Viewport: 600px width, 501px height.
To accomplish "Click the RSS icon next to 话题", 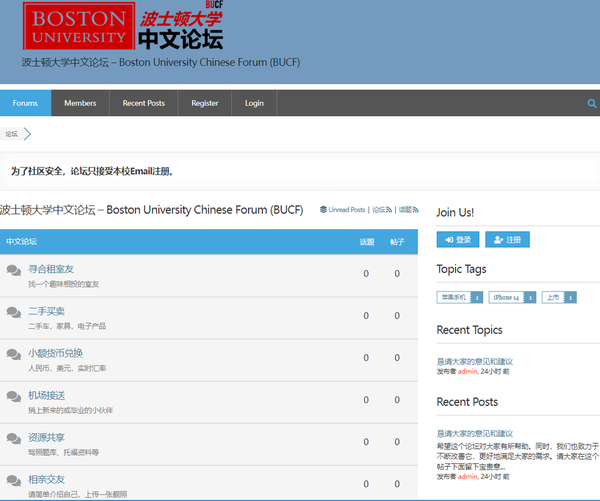I will point(416,210).
